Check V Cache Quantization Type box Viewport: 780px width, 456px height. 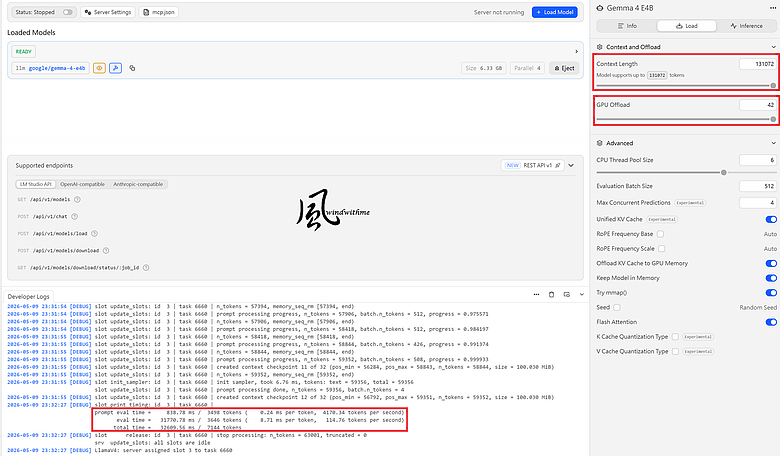click(675, 352)
